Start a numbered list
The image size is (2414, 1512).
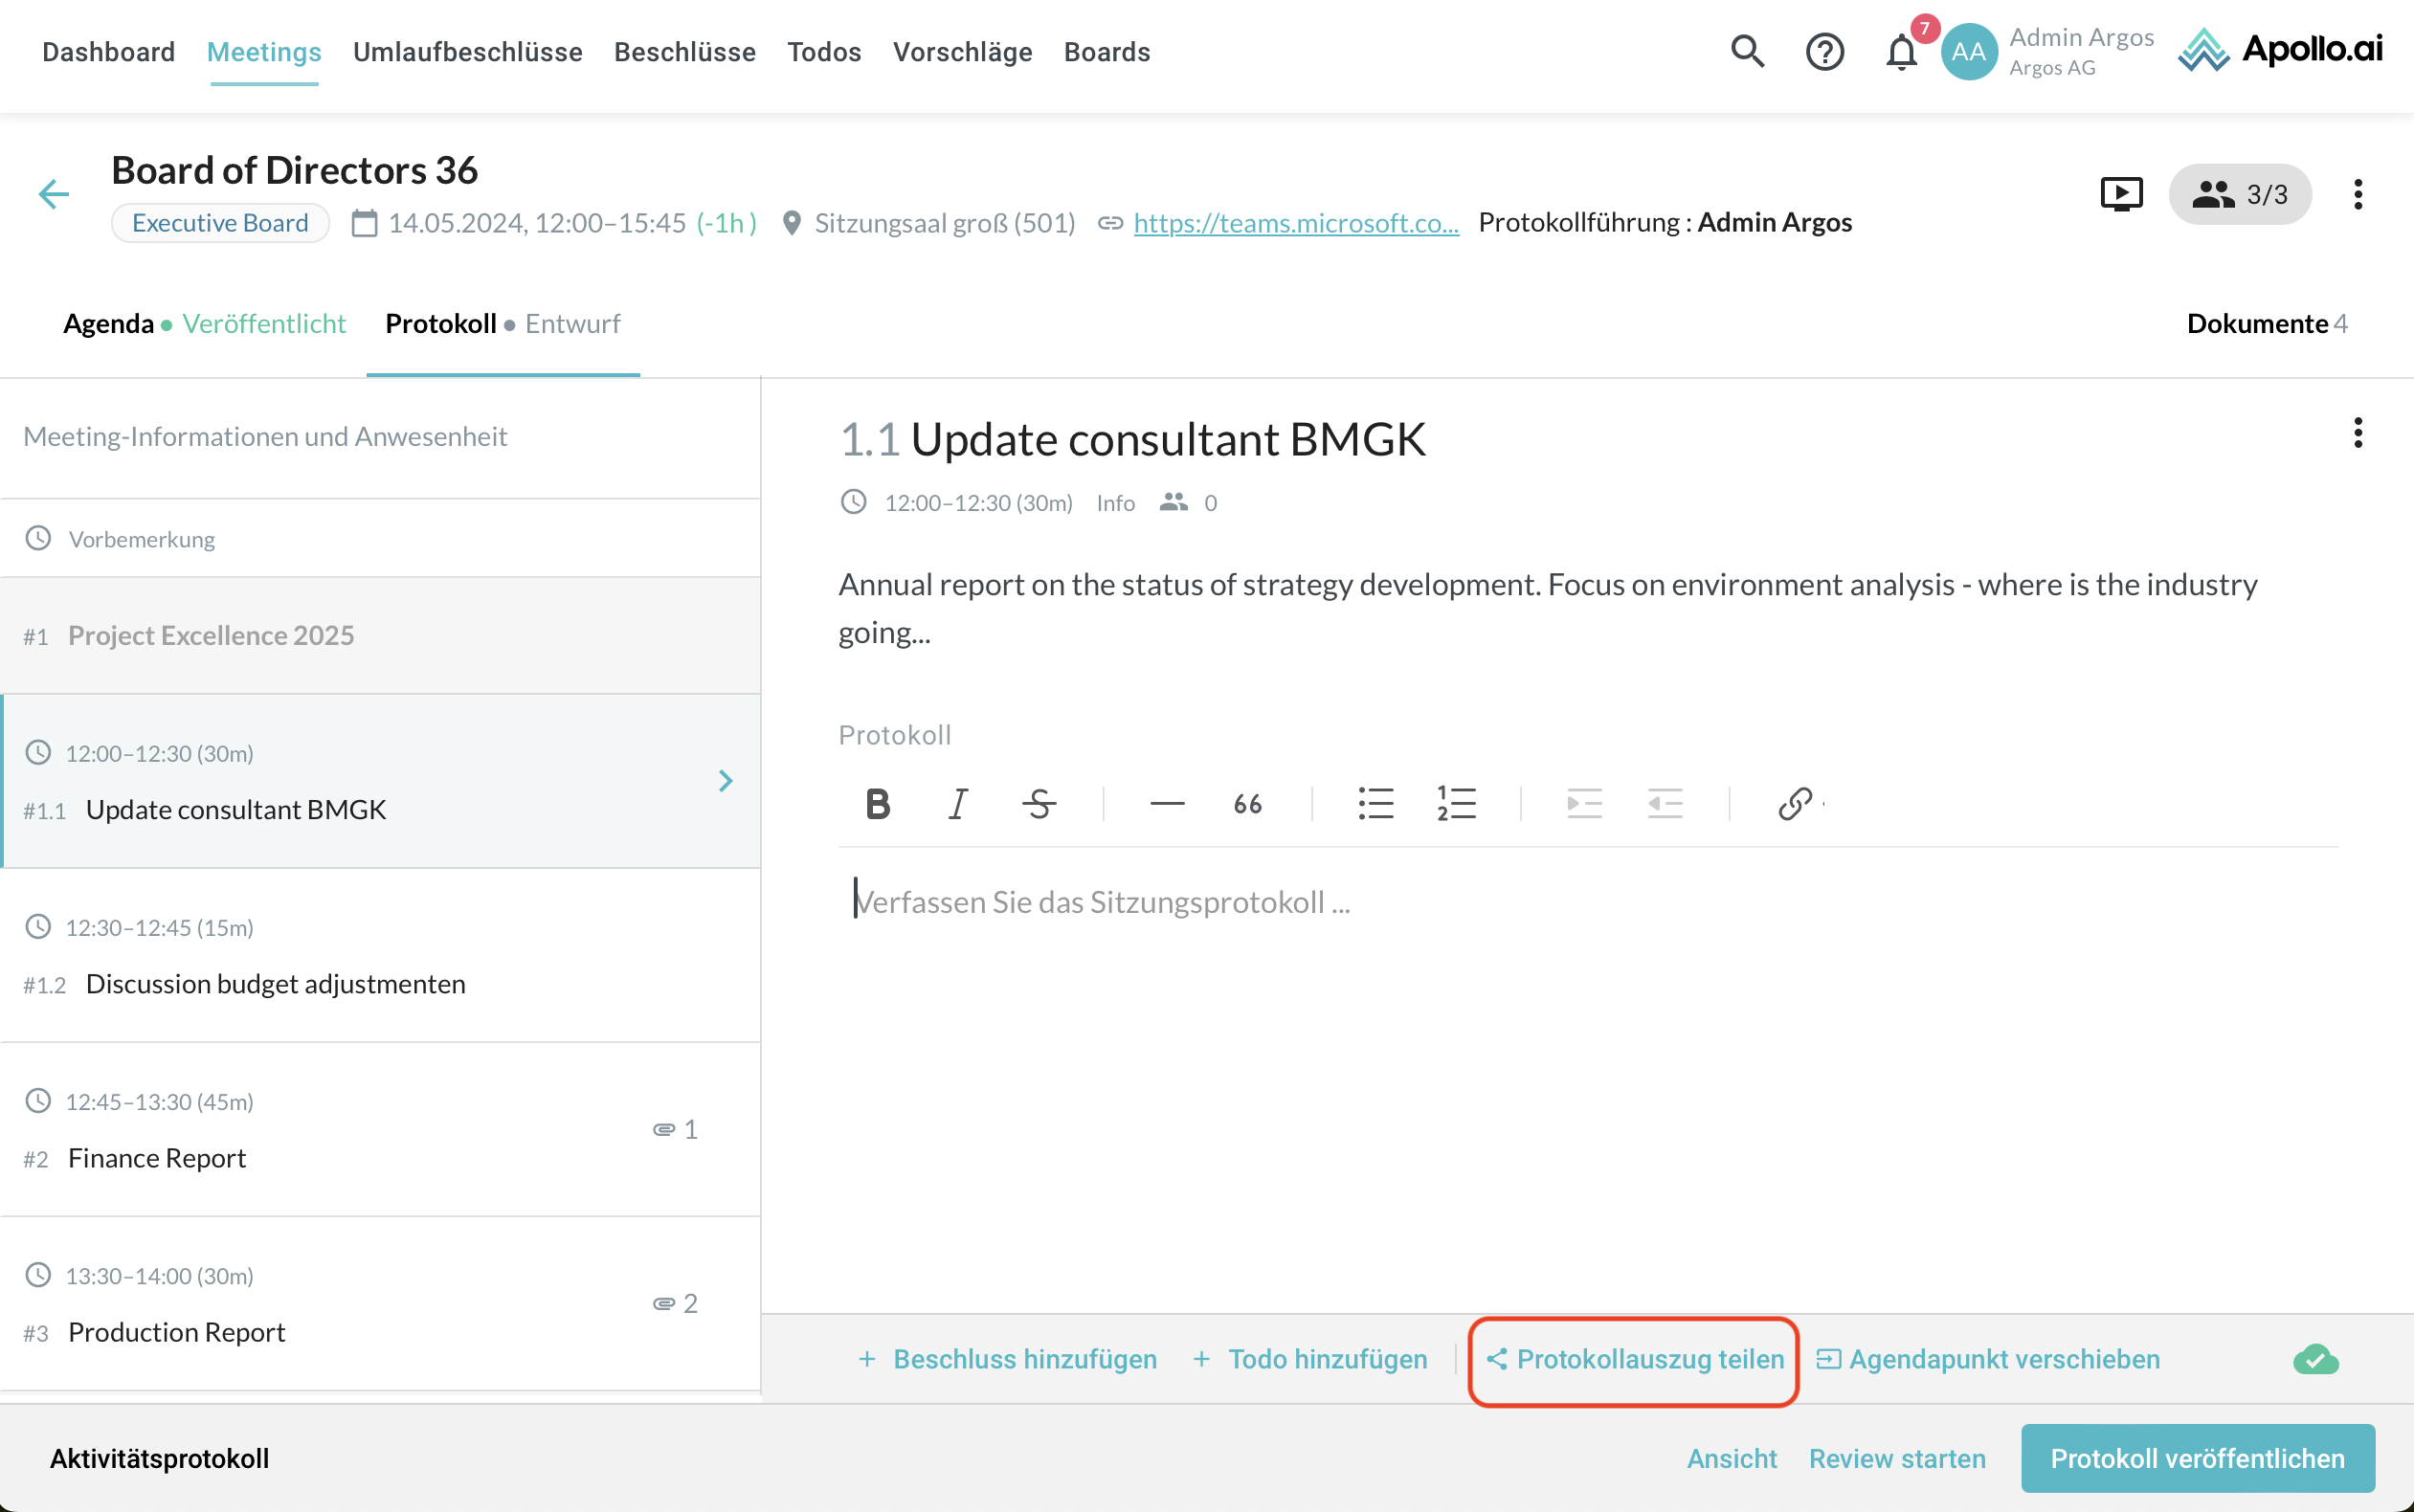1456,804
